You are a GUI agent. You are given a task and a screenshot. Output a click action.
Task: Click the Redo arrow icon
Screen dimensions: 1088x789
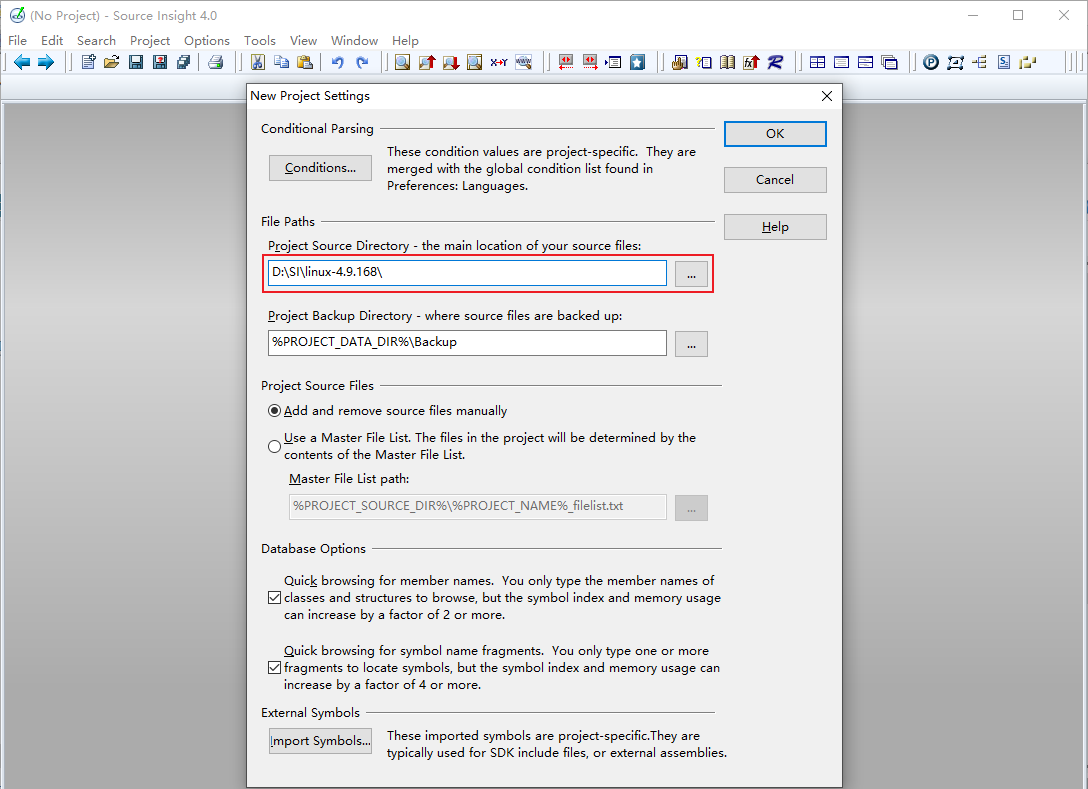[362, 62]
